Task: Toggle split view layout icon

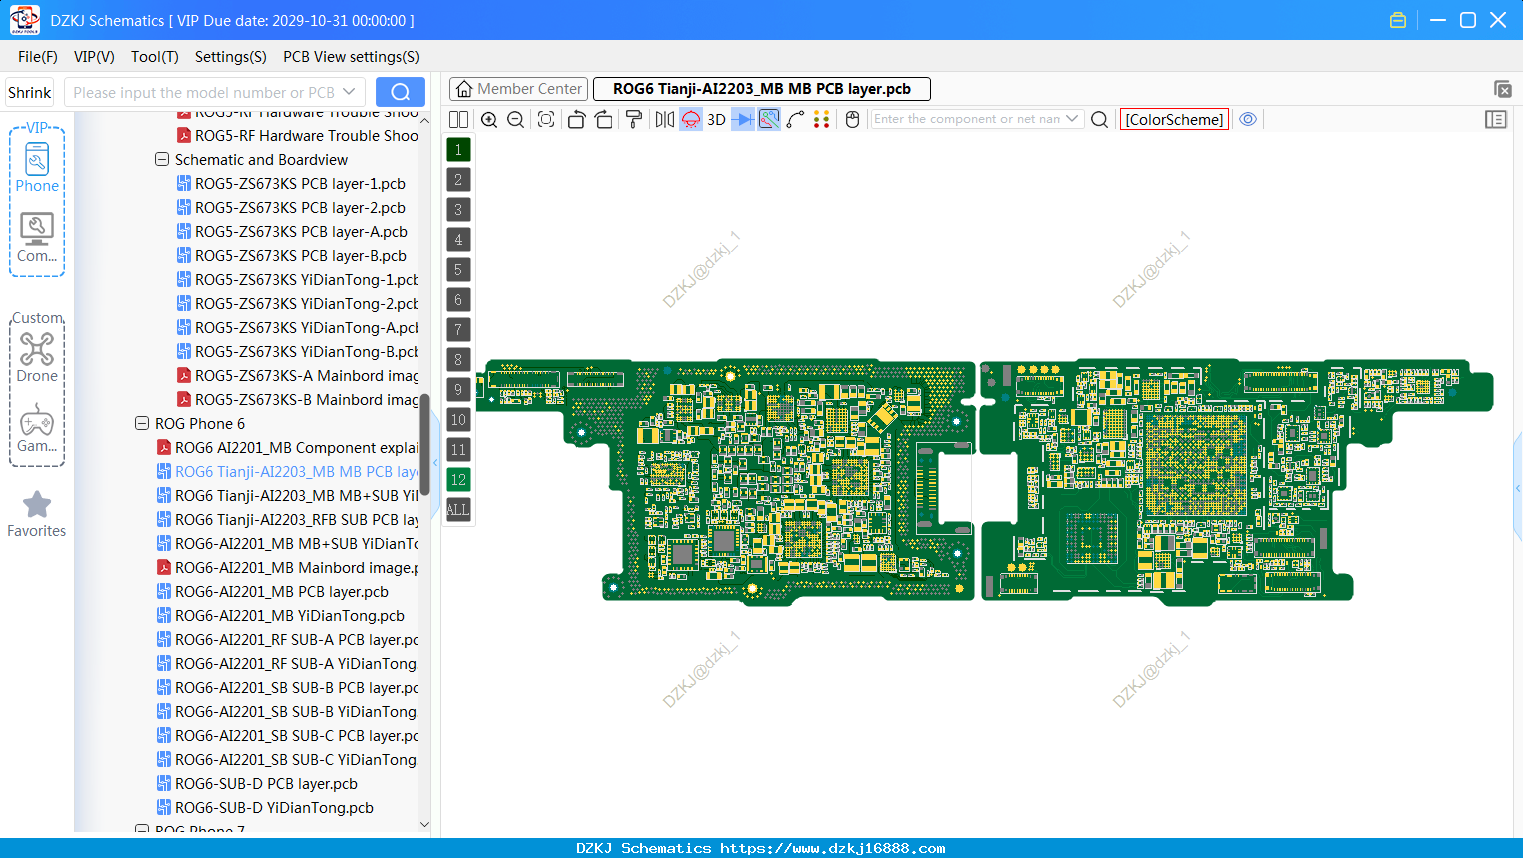Action: coord(459,119)
